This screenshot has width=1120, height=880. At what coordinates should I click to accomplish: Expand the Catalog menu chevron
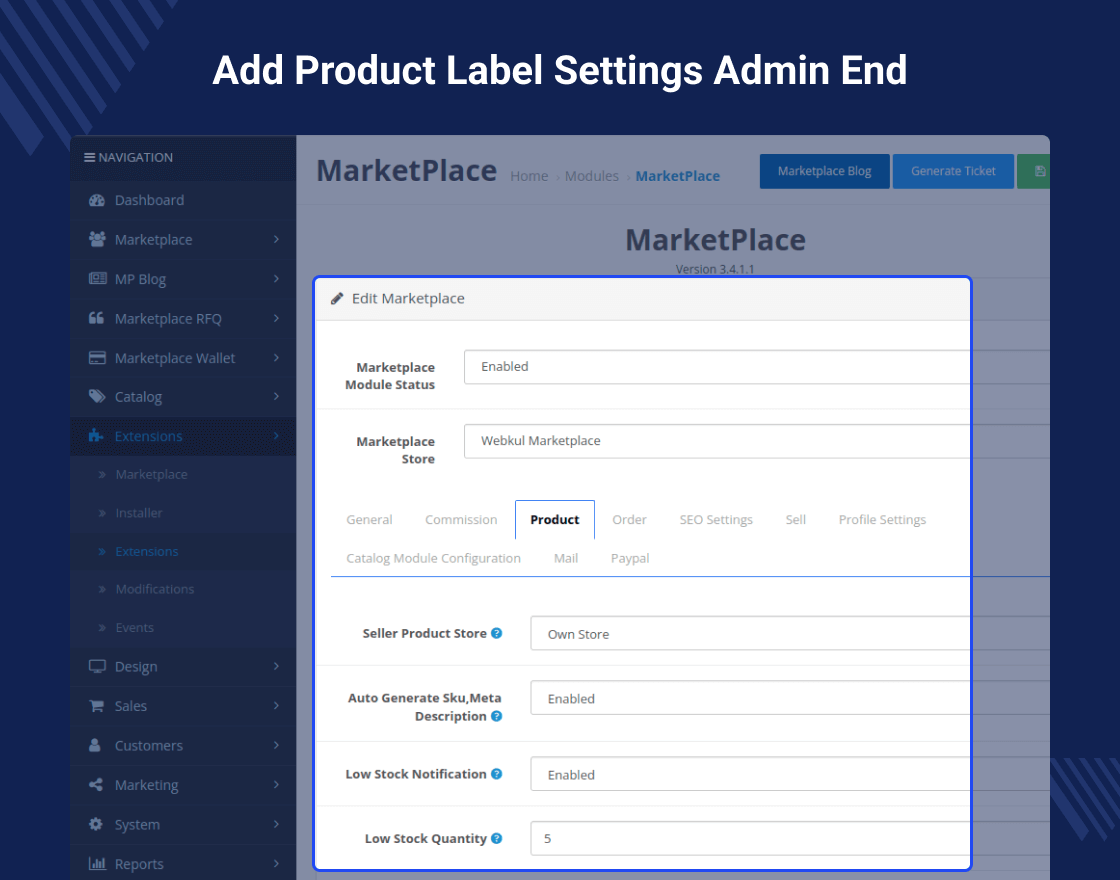click(x=276, y=396)
